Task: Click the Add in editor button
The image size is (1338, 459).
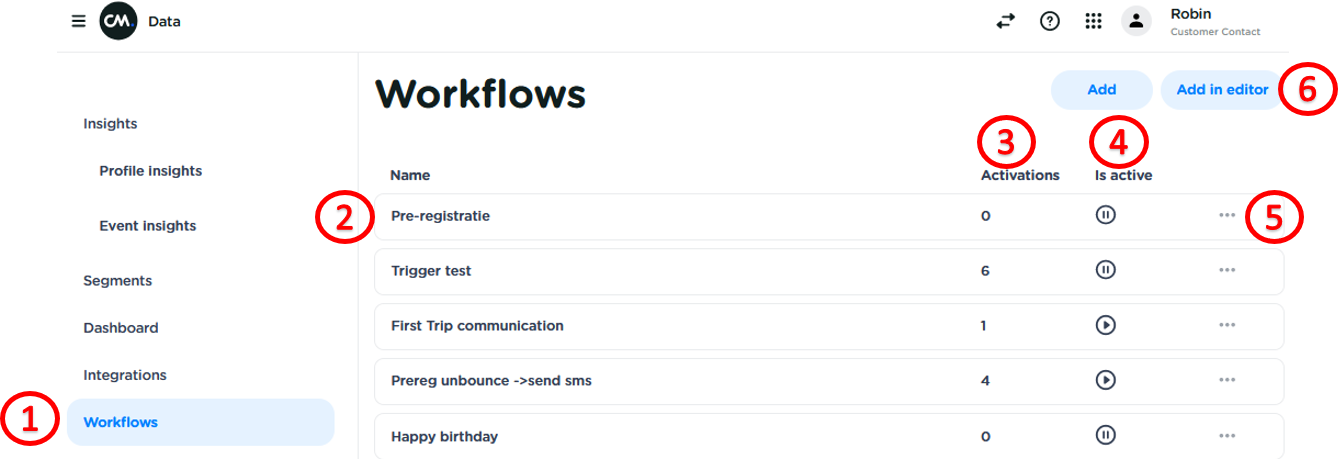Action: coord(1222,90)
